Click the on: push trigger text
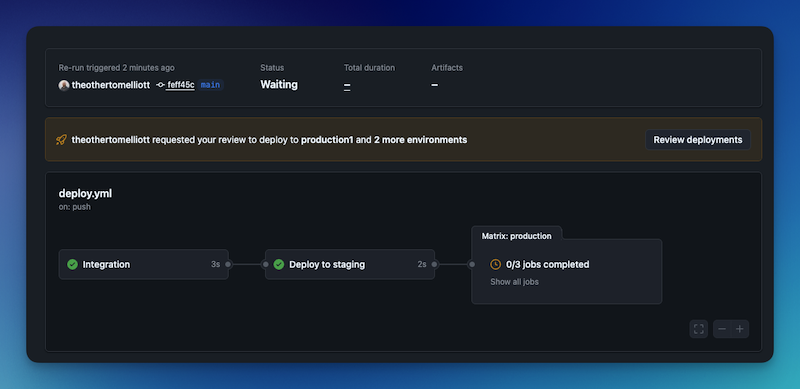 tap(74, 207)
